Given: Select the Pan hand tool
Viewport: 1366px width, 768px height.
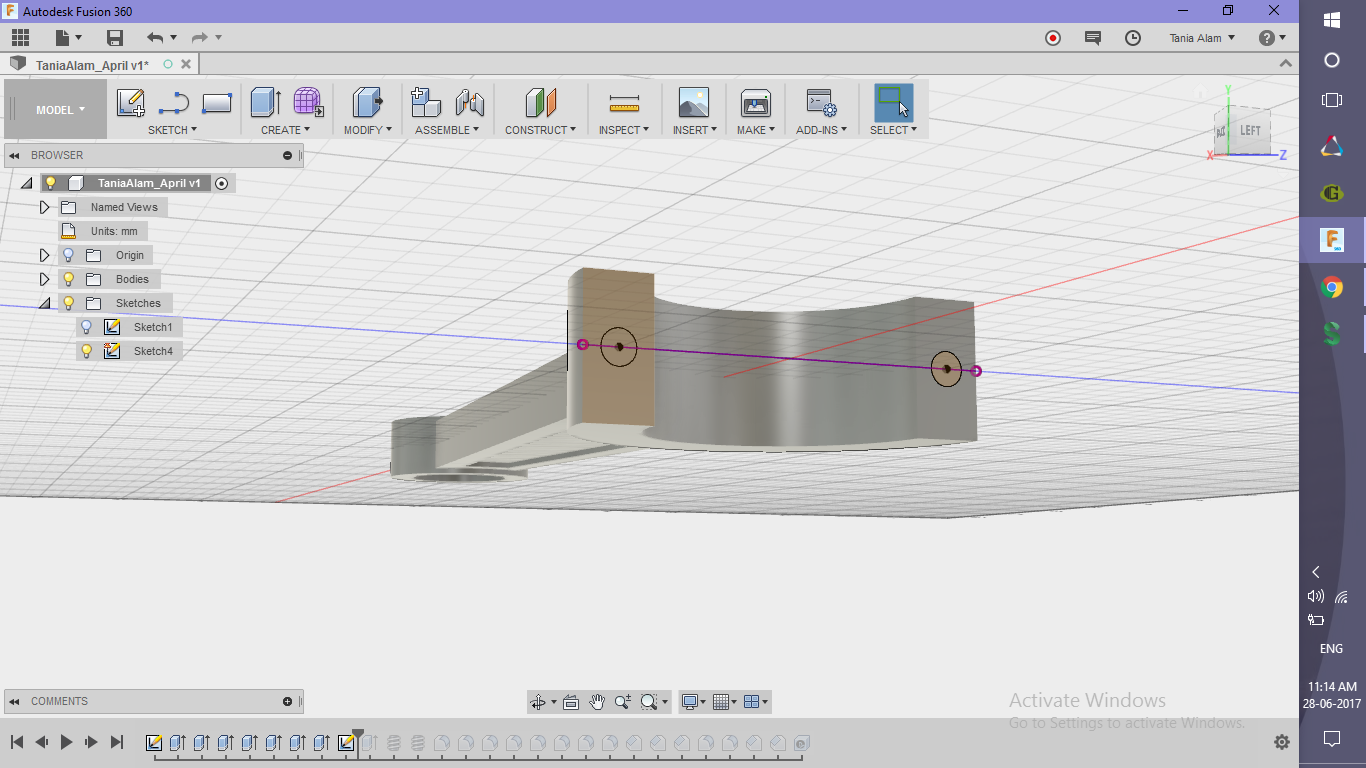Looking at the screenshot, I should (597, 702).
